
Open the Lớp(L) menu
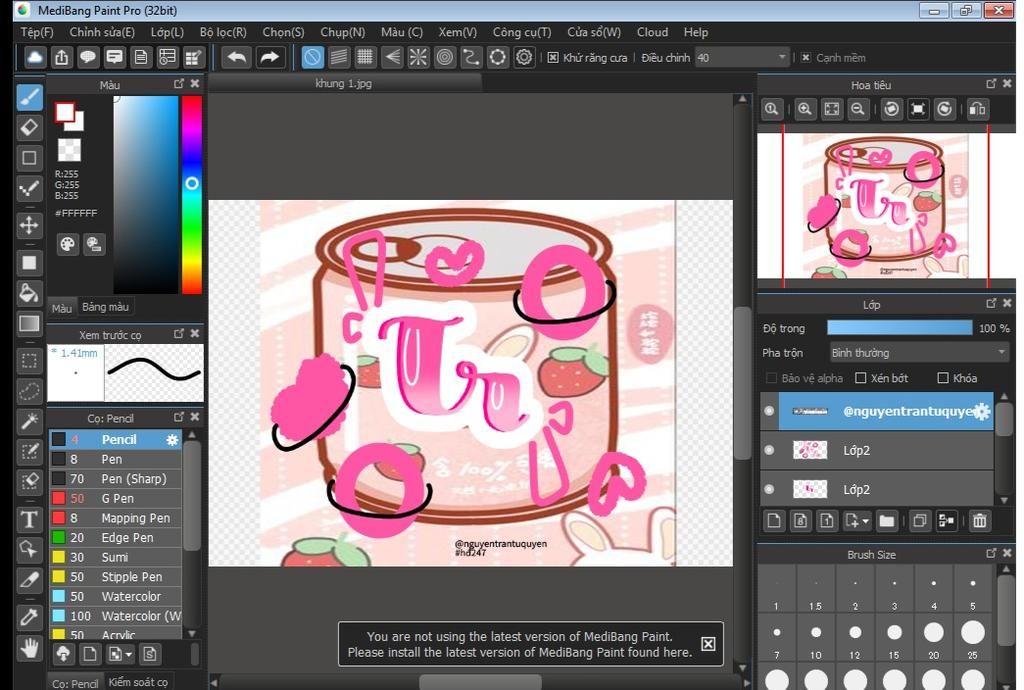pyautogui.click(x=167, y=32)
